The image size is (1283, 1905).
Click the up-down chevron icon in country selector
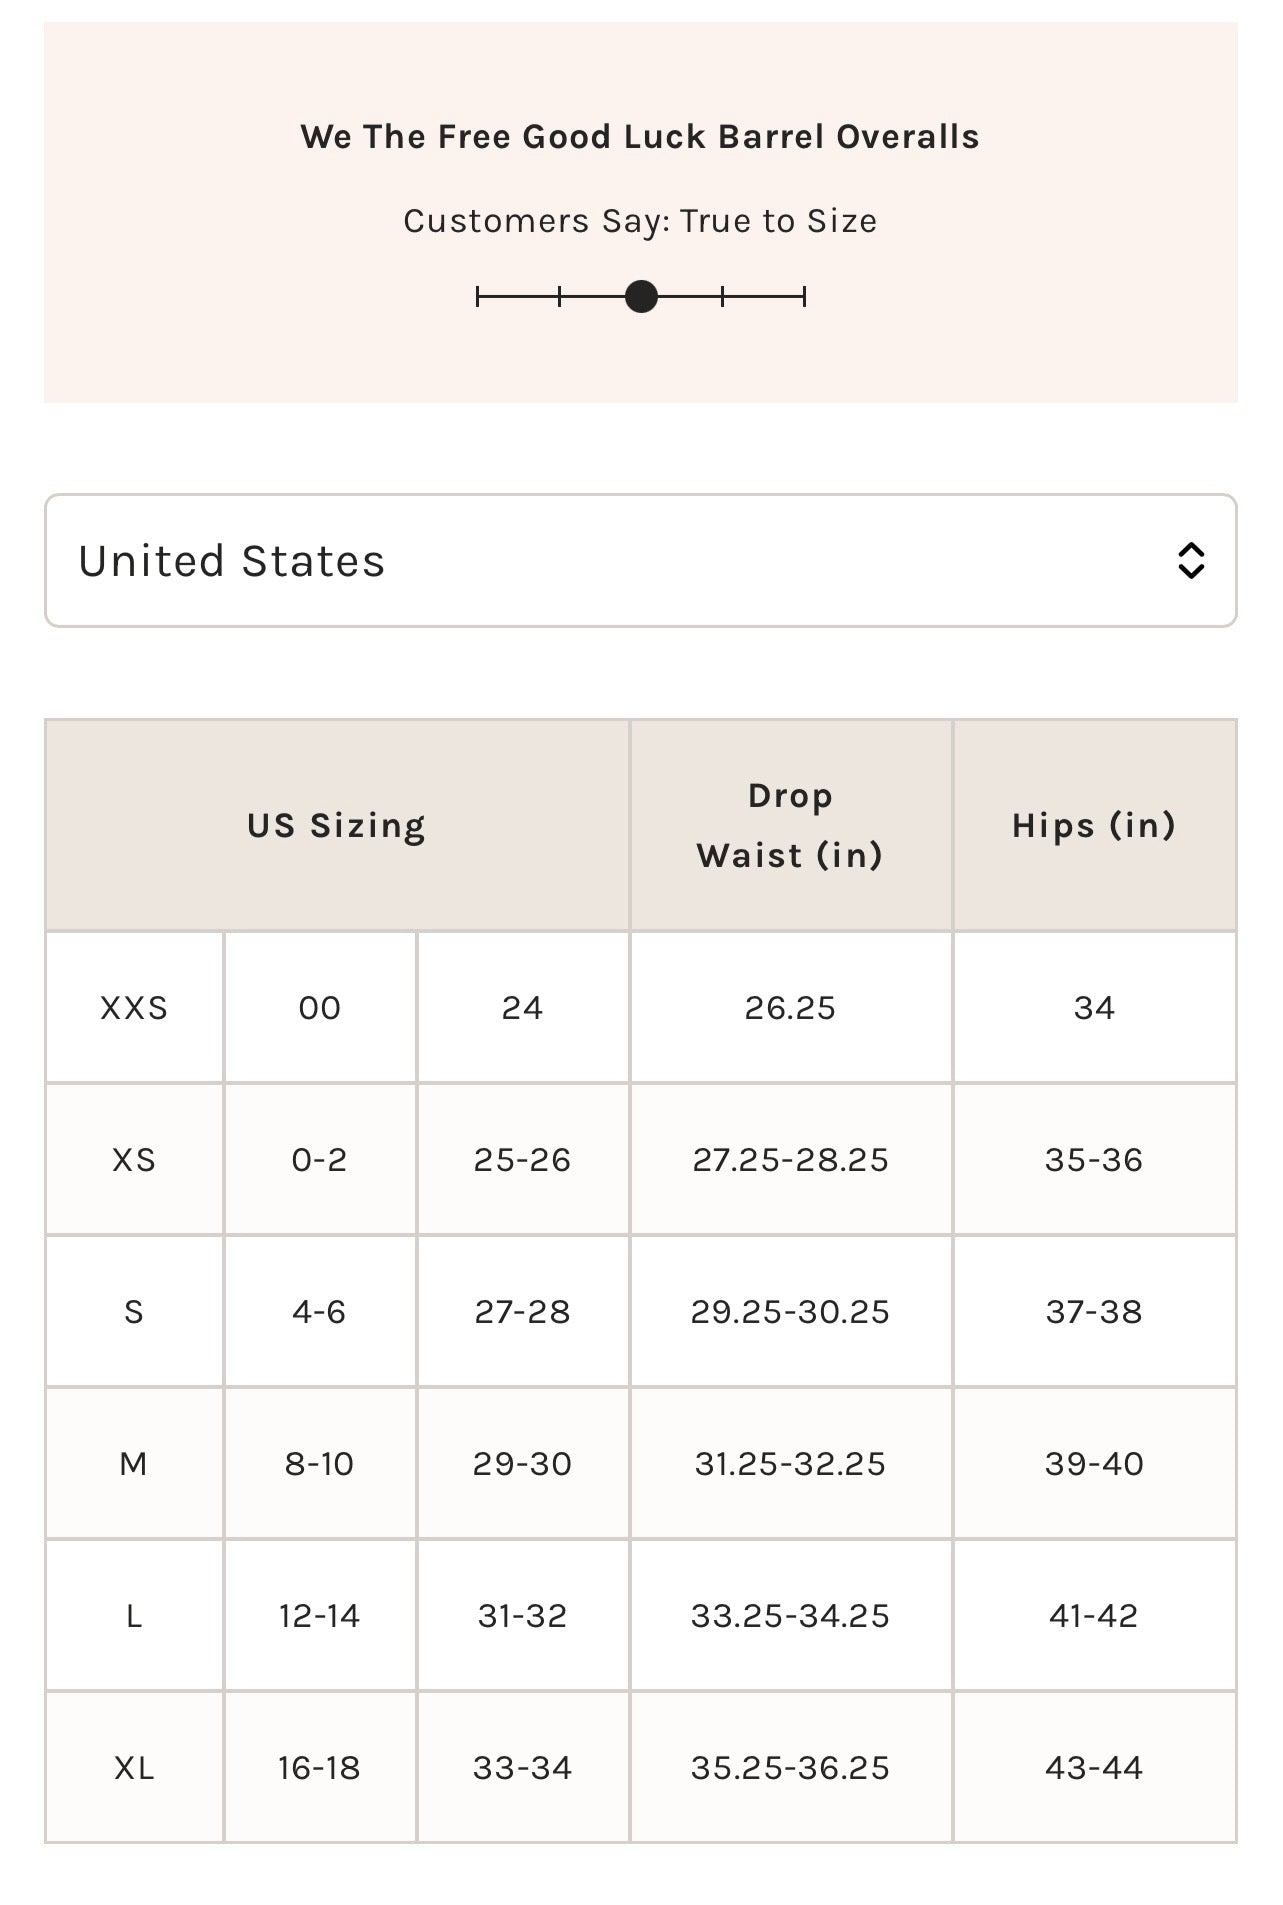(x=1190, y=561)
